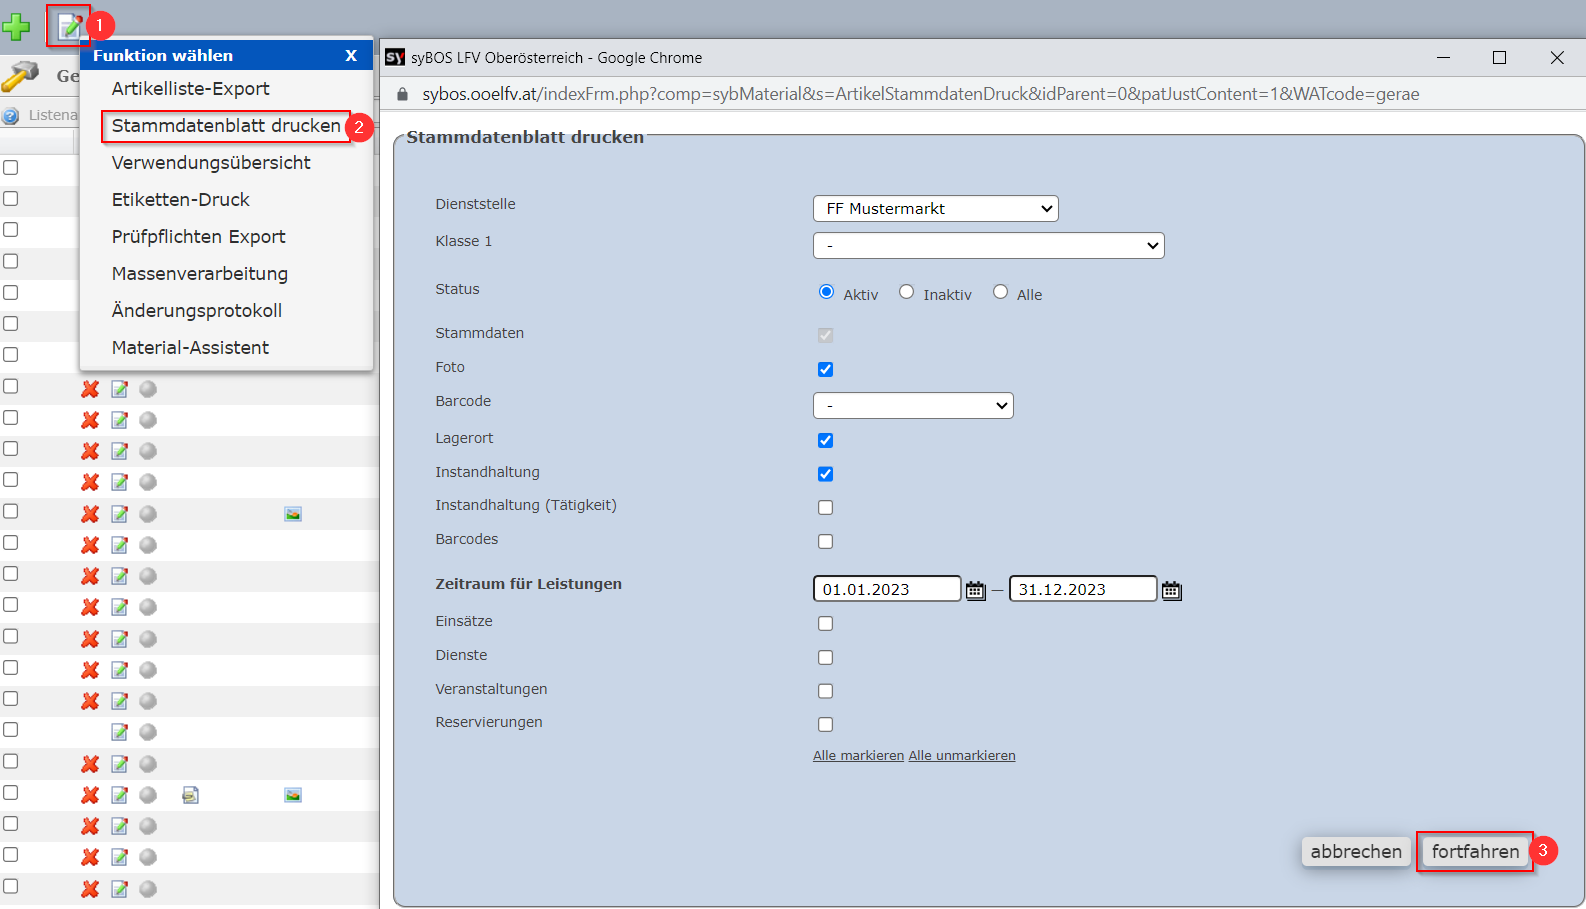The image size is (1586, 909).
Task: Expand the Klasse 1 dropdown
Action: click(x=989, y=245)
